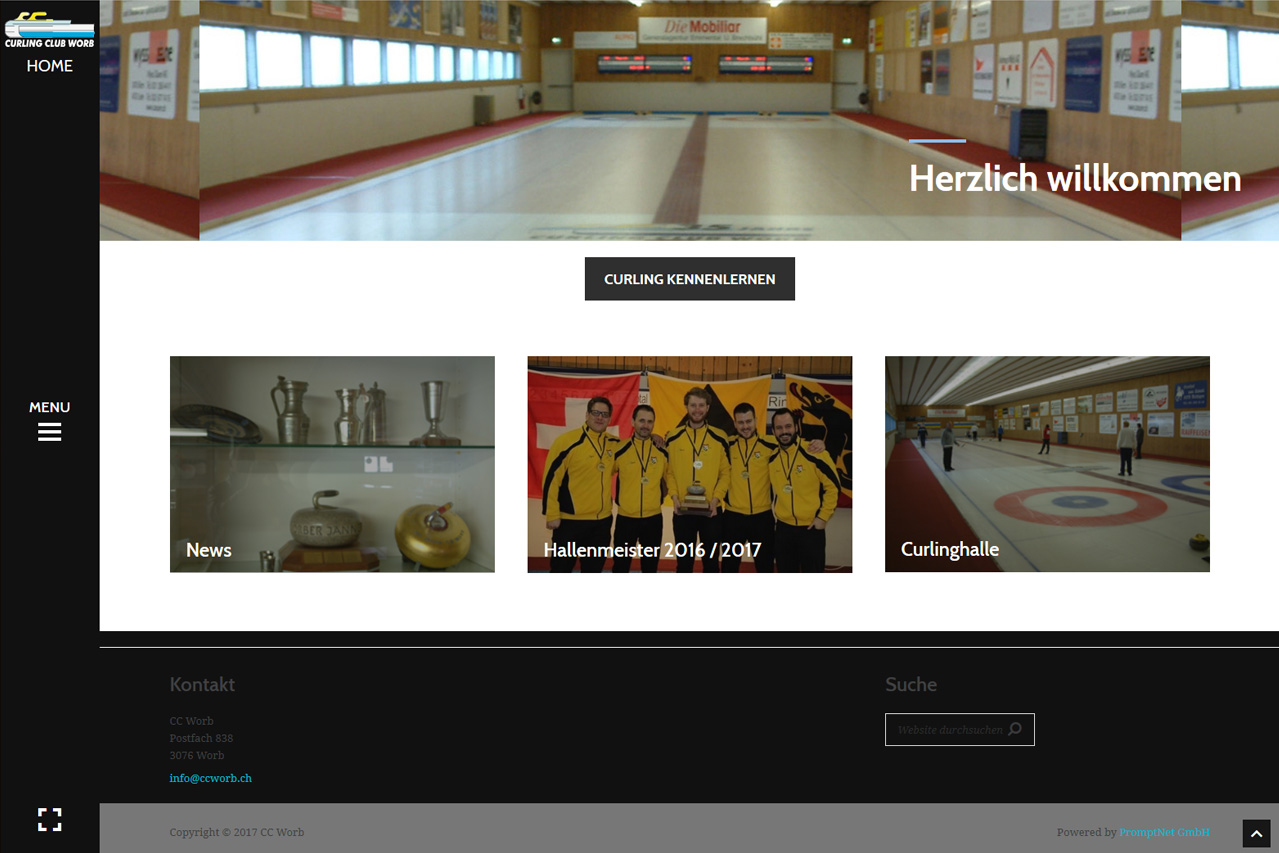This screenshot has height=853, width=1279.
Task: Click the scroll-to-top arrow icon
Action: 1256,833
